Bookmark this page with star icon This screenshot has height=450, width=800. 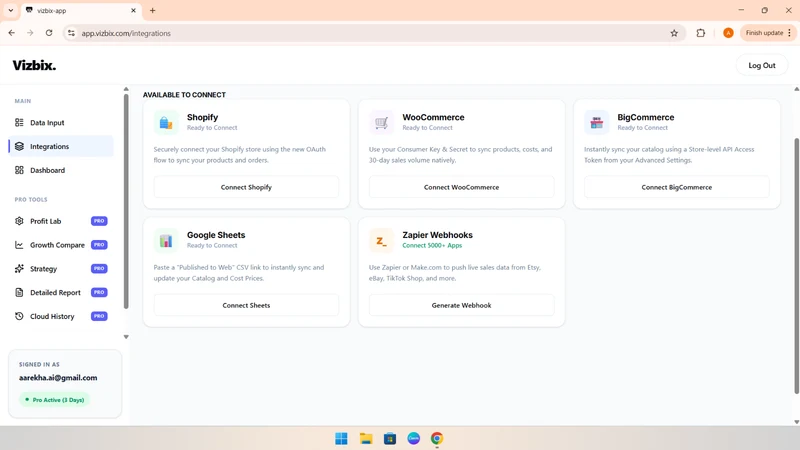pos(674,33)
